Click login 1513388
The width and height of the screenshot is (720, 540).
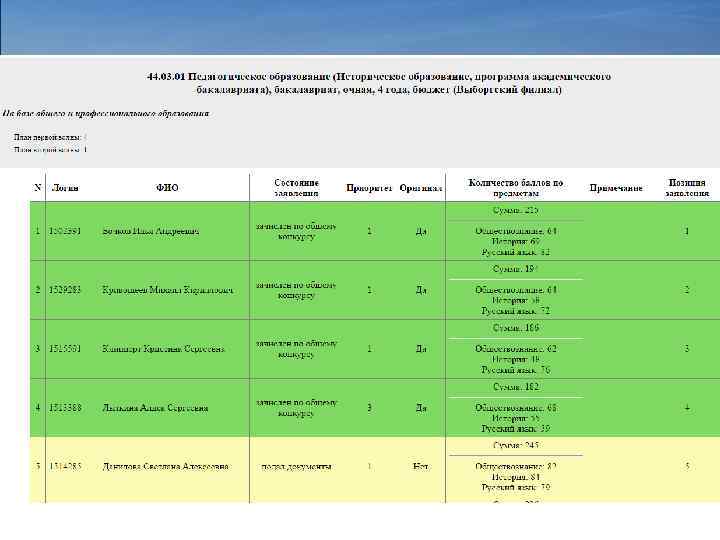pos(65,408)
